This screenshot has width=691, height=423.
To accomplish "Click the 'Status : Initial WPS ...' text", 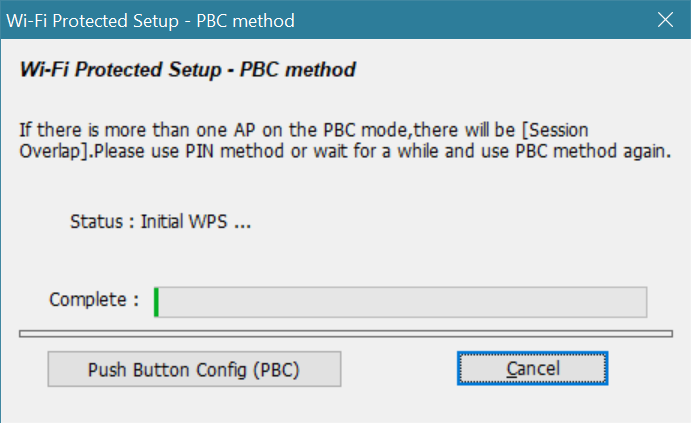I will tap(160, 222).
